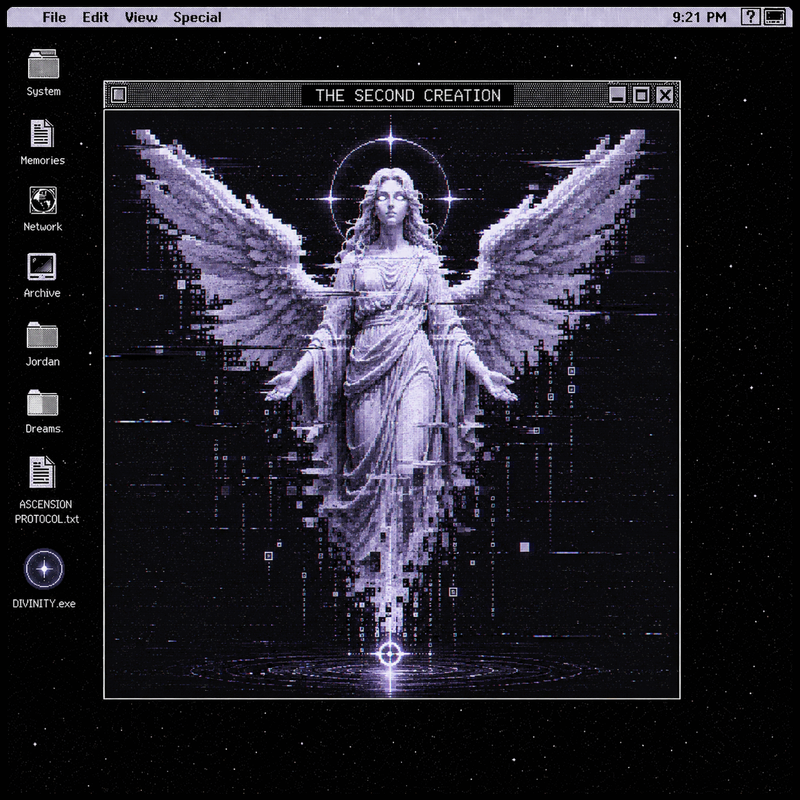Screen dimensions: 800x800
Task: Click the Memories label text
Action: click(x=43, y=160)
